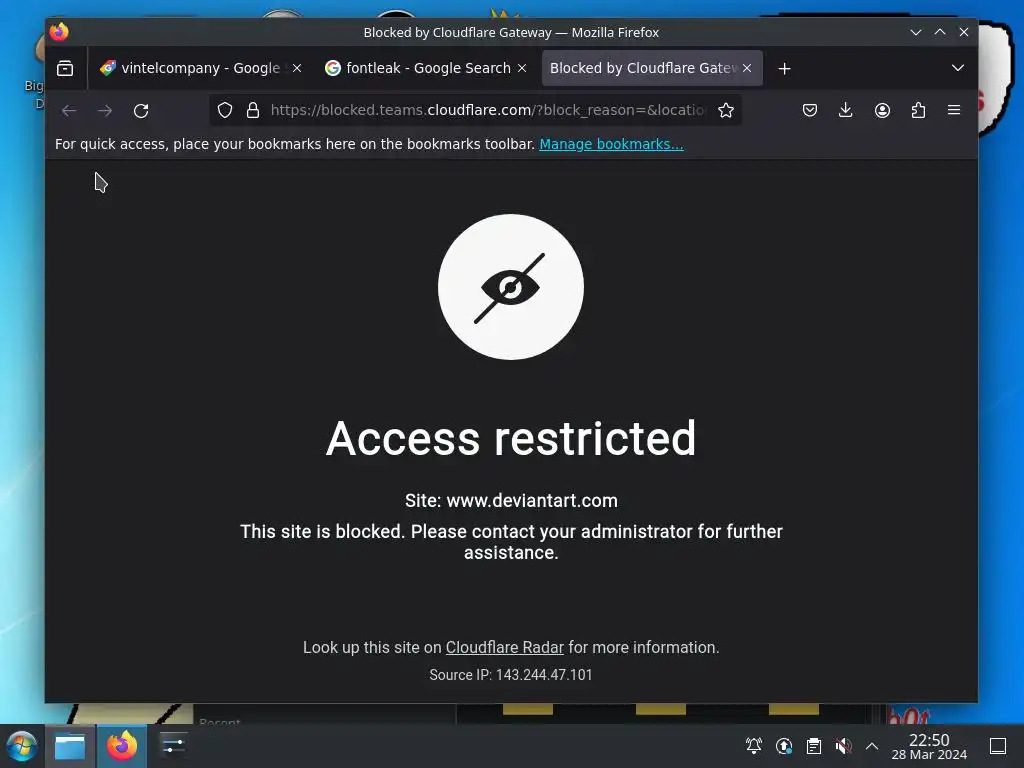Image resolution: width=1024 pixels, height=768 pixels.
Task: Open the Extensions panel
Action: (918, 110)
